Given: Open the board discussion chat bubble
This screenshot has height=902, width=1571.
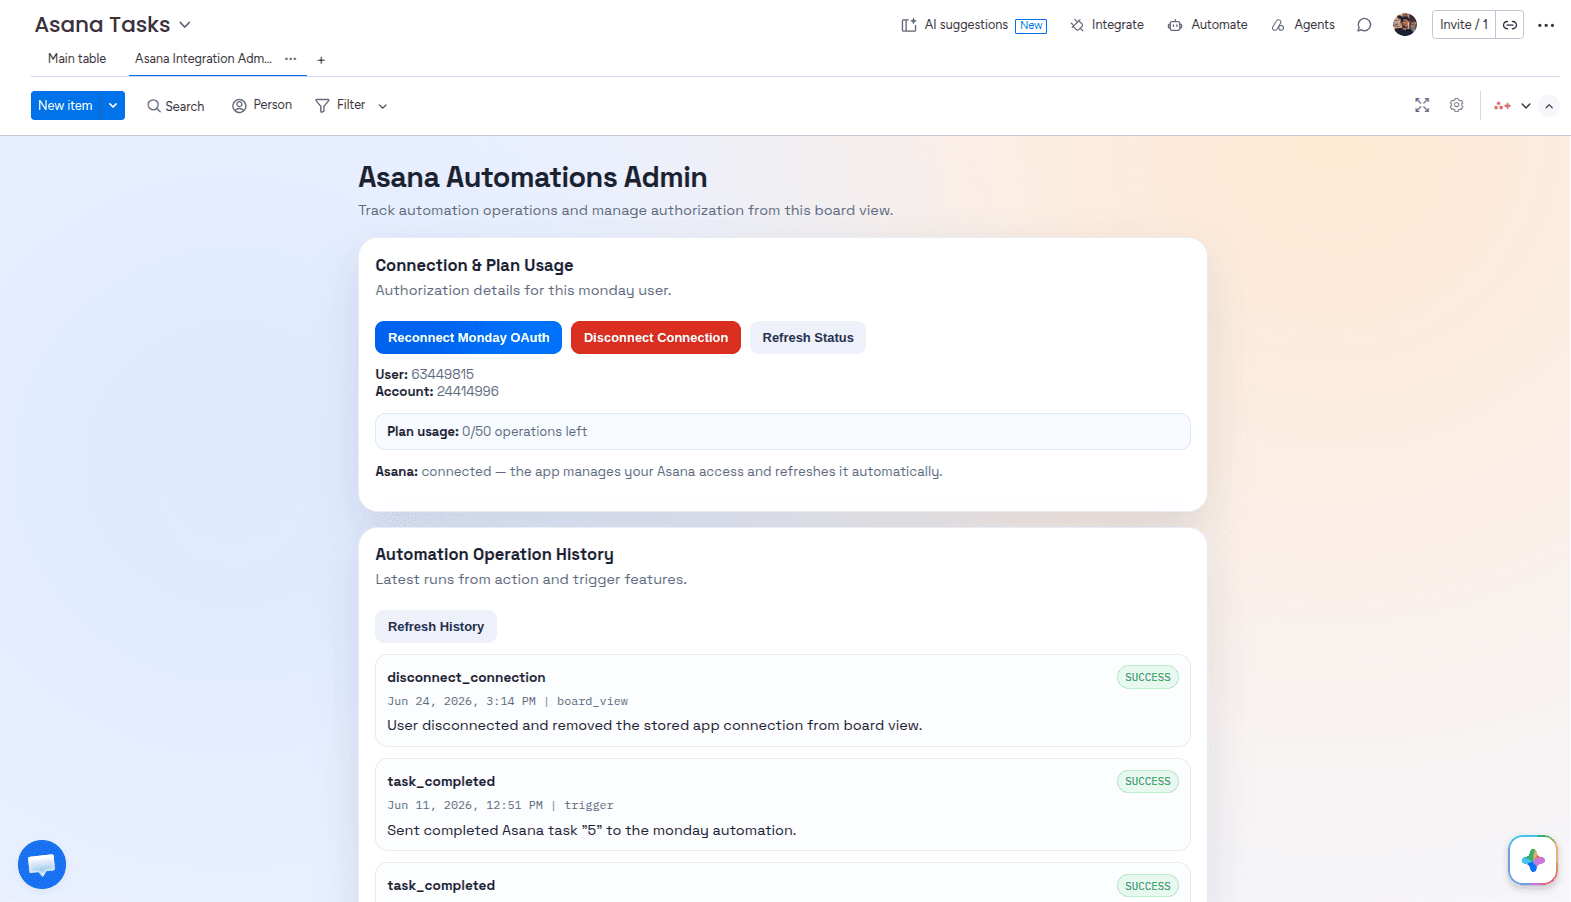Looking at the screenshot, I should [1364, 25].
